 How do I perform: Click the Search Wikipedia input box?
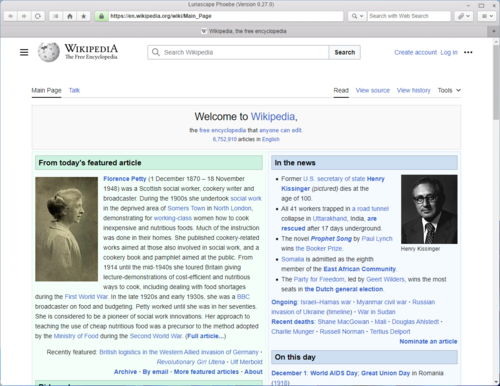[238, 52]
